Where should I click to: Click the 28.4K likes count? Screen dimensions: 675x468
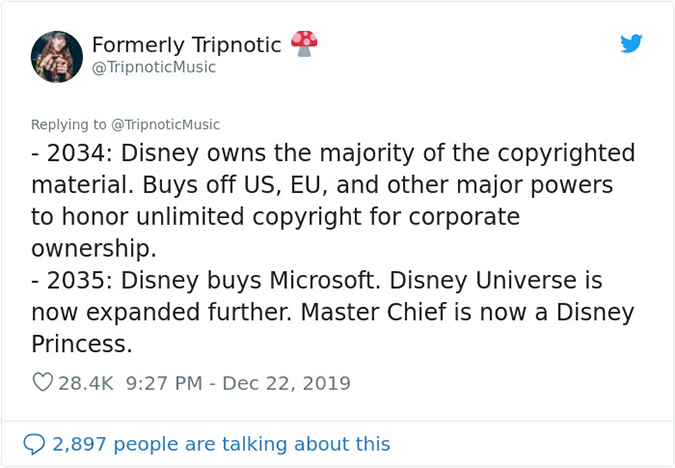[88, 383]
